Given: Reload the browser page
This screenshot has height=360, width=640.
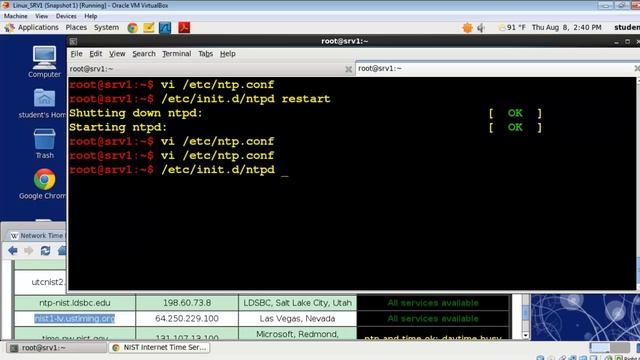Looking at the screenshot, I should 45,250.
